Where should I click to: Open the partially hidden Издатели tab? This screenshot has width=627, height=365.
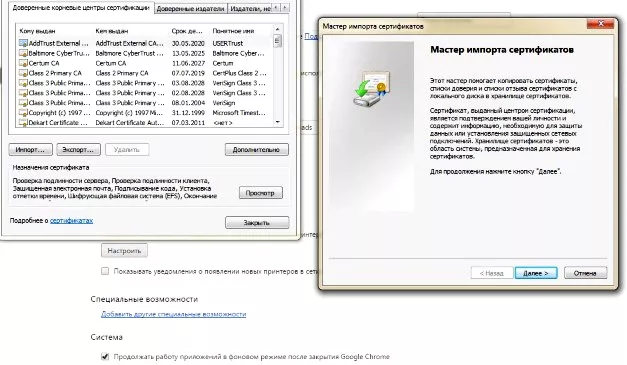pos(250,8)
